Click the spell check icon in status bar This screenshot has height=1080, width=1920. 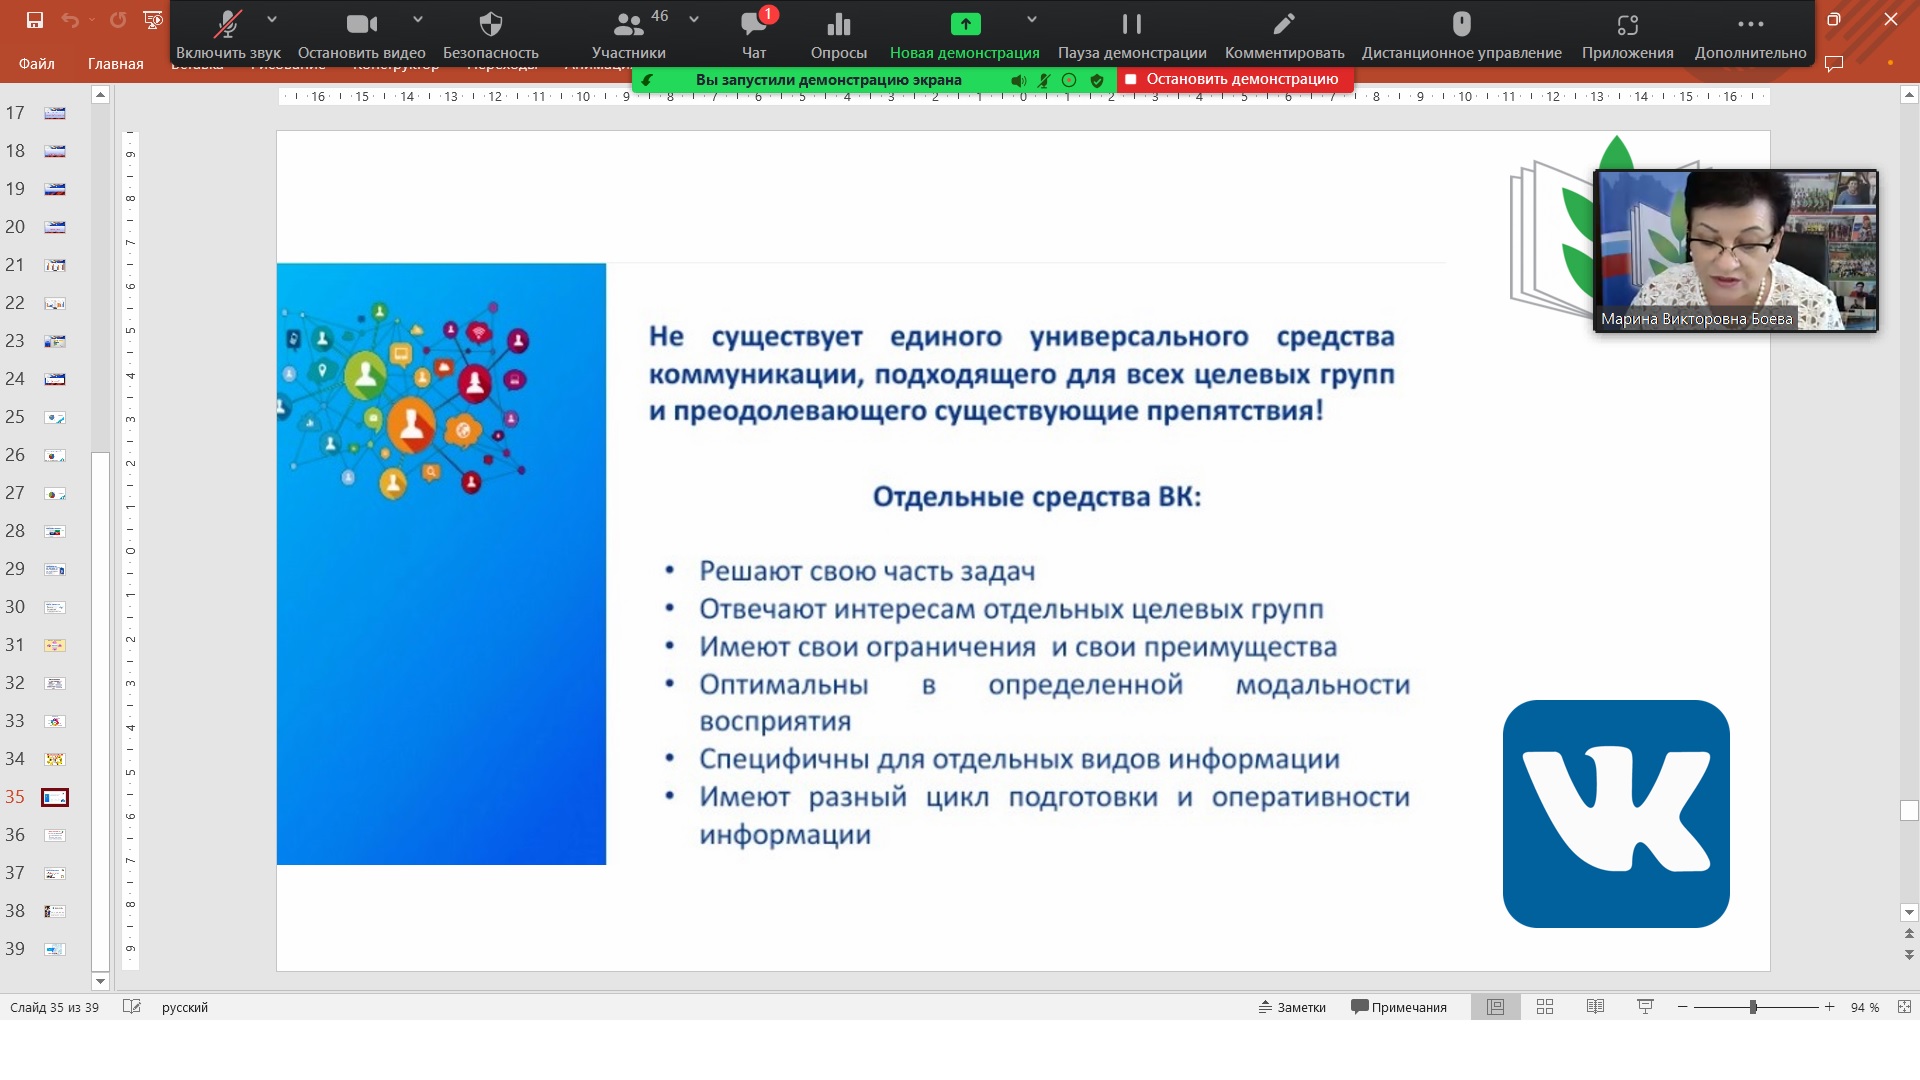tap(132, 1006)
